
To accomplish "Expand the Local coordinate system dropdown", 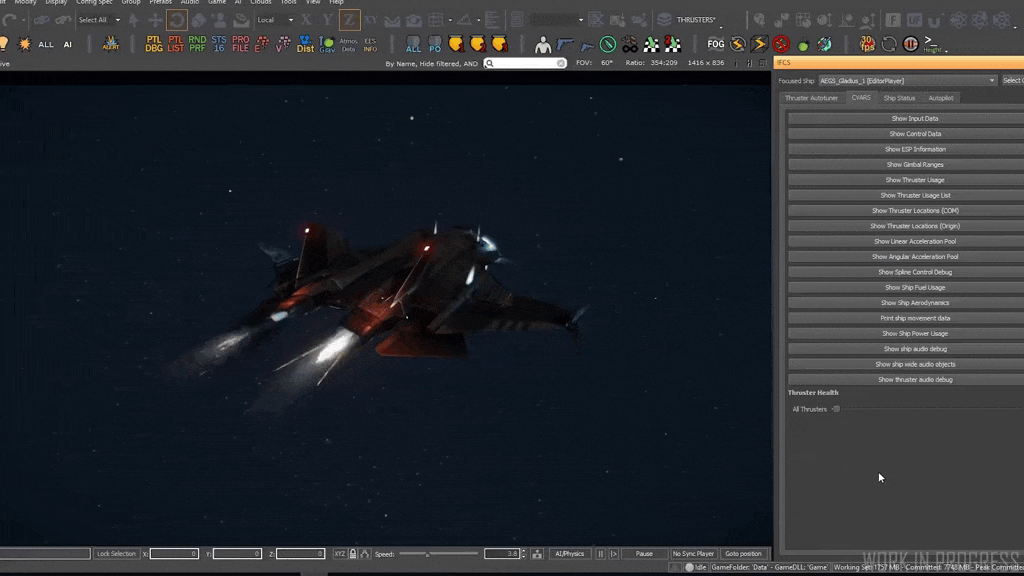I will (290, 20).
